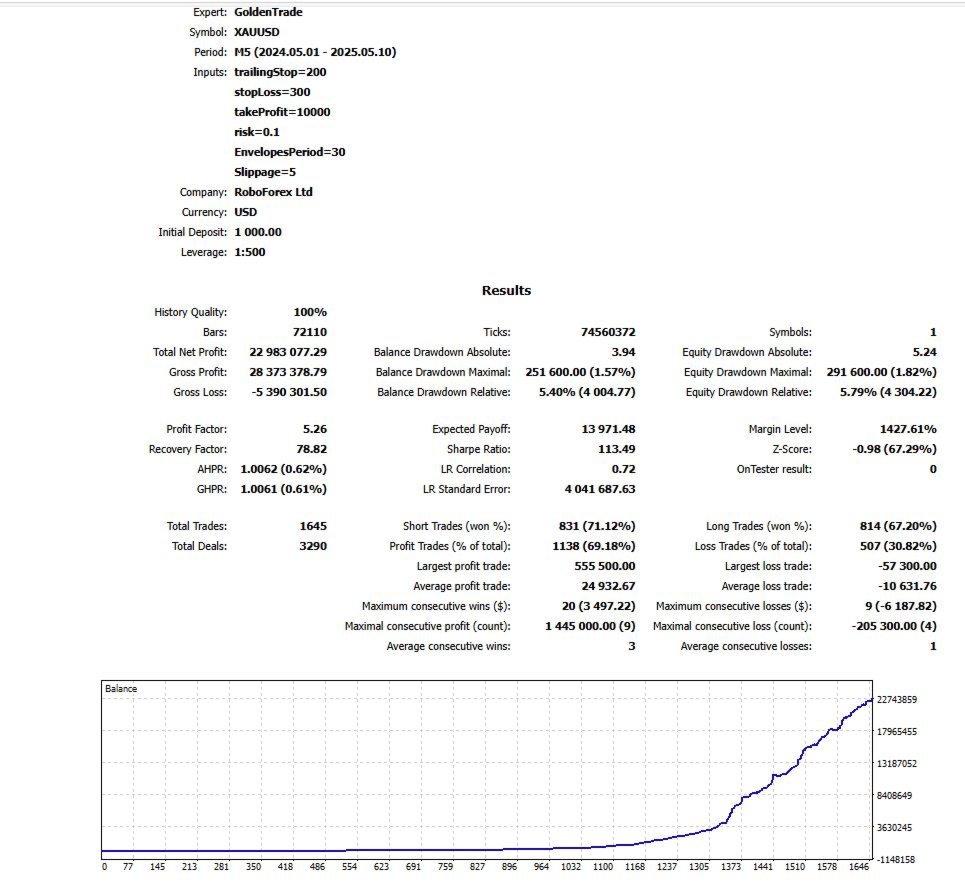Click the Balance label on the chart
Viewport: 965px width, 893px height.
pos(121,689)
